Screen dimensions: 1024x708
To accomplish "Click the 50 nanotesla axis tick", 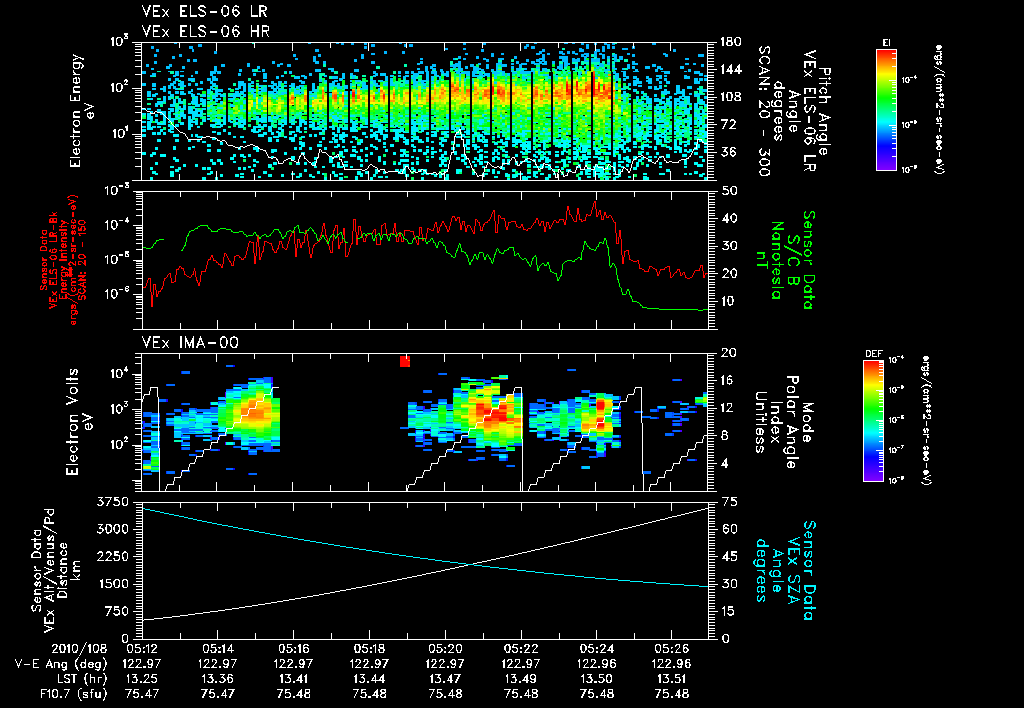I will point(728,191).
